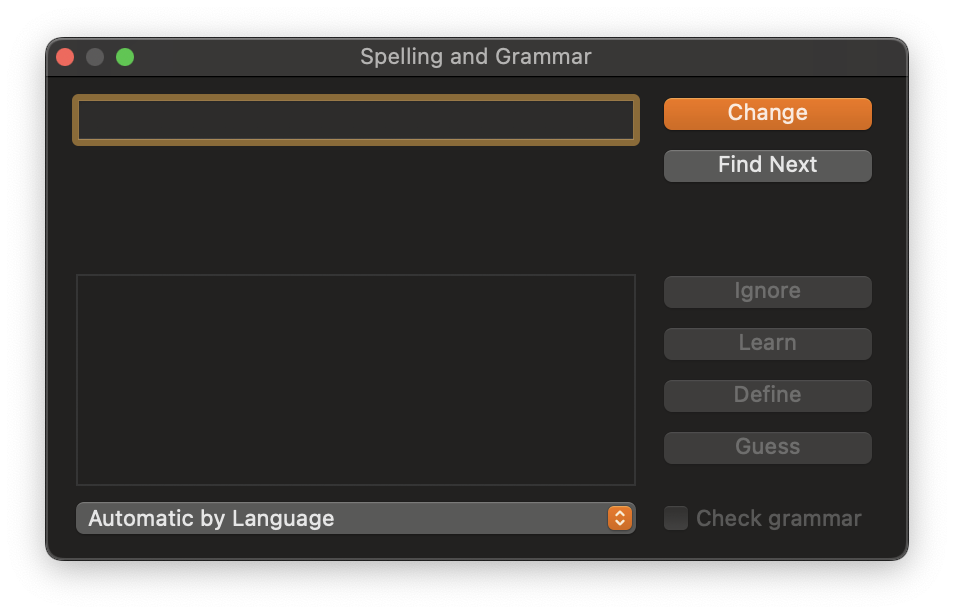Click the orange up-down arrows on language selector

619,518
